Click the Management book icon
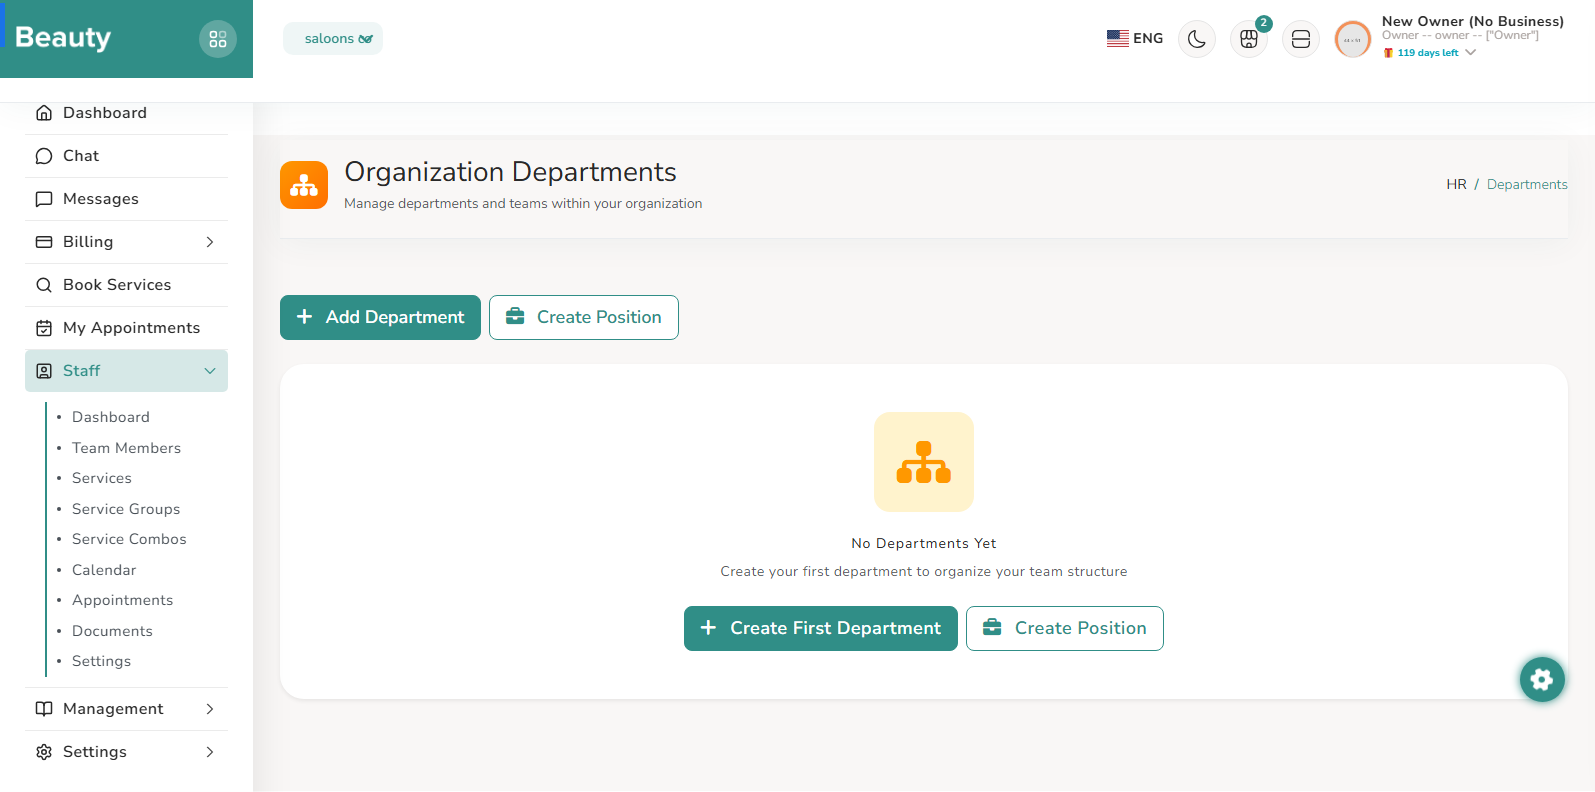Image resolution: width=1595 pixels, height=792 pixels. 44,709
